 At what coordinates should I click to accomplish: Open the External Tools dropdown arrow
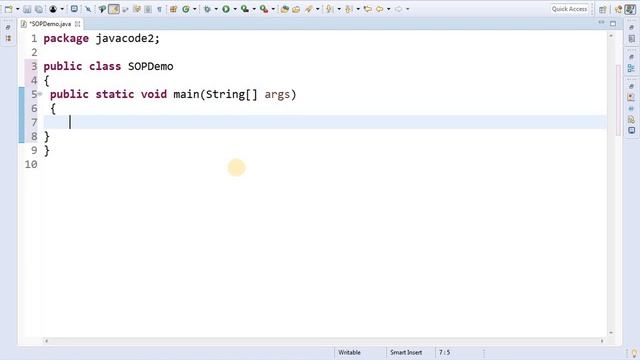click(x=273, y=9)
